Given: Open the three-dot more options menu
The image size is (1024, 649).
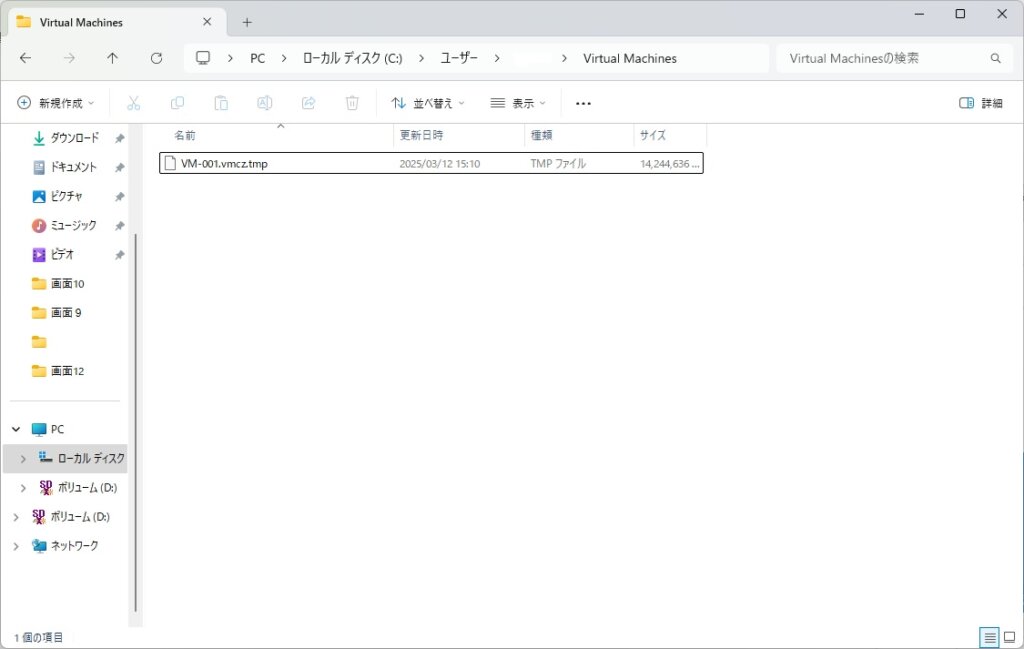Looking at the screenshot, I should pyautogui.click(x=583, y=103).
